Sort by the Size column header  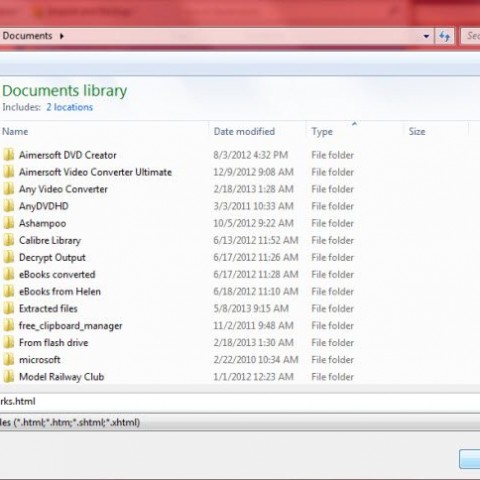pos(417,131)
